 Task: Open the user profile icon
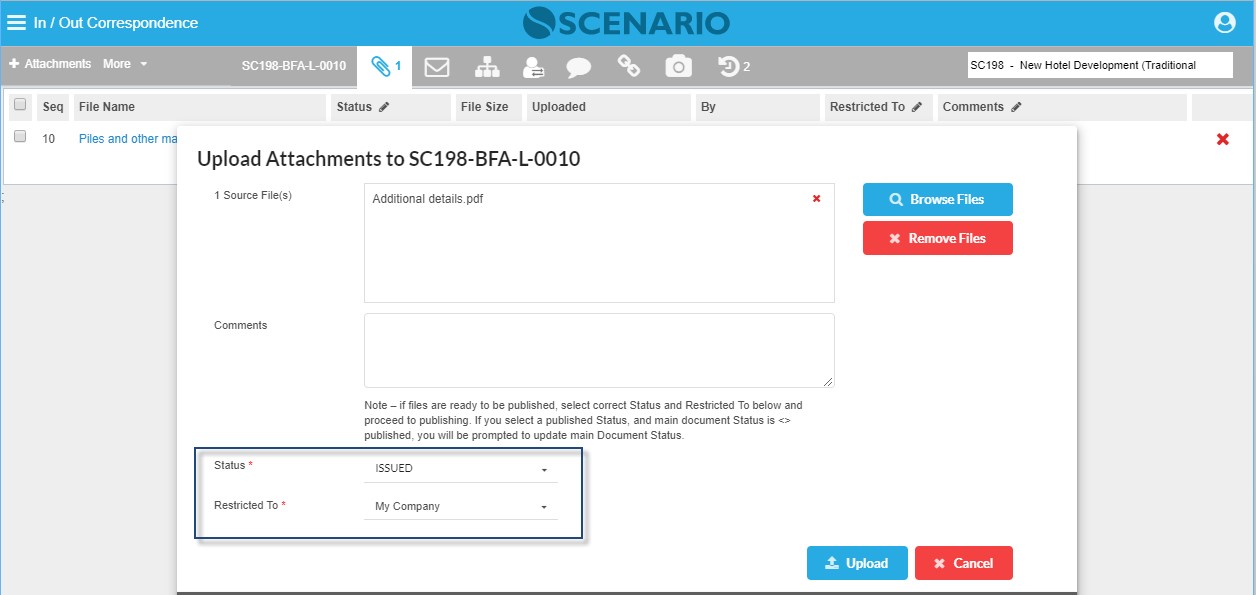(1224, 22)
